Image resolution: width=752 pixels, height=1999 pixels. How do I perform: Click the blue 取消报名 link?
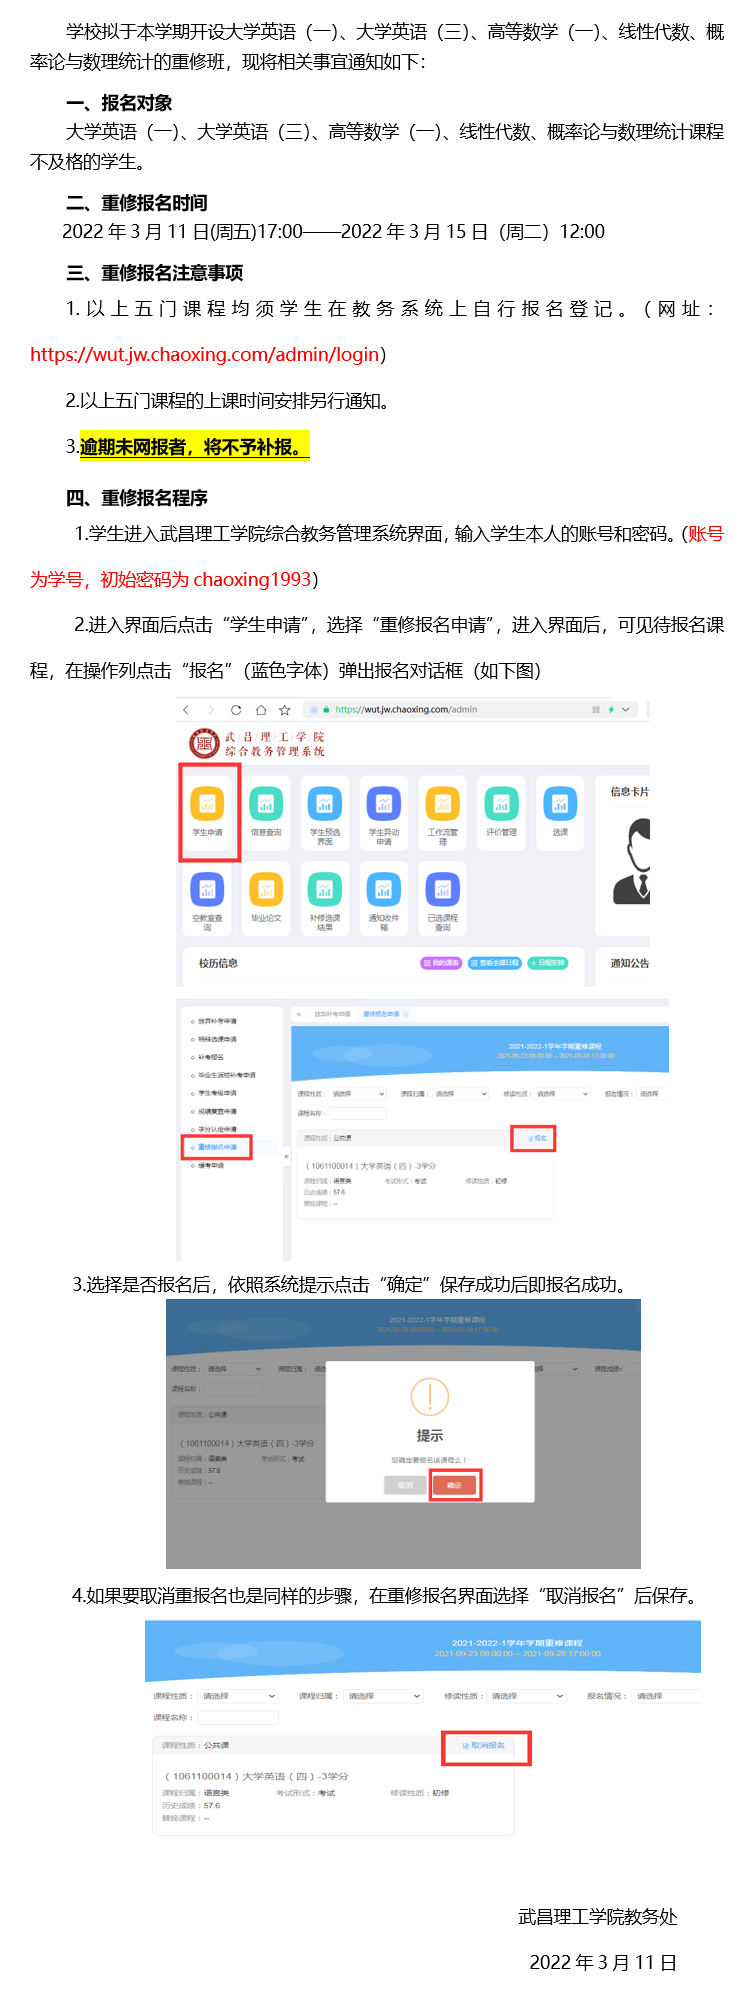(484, 1745)
